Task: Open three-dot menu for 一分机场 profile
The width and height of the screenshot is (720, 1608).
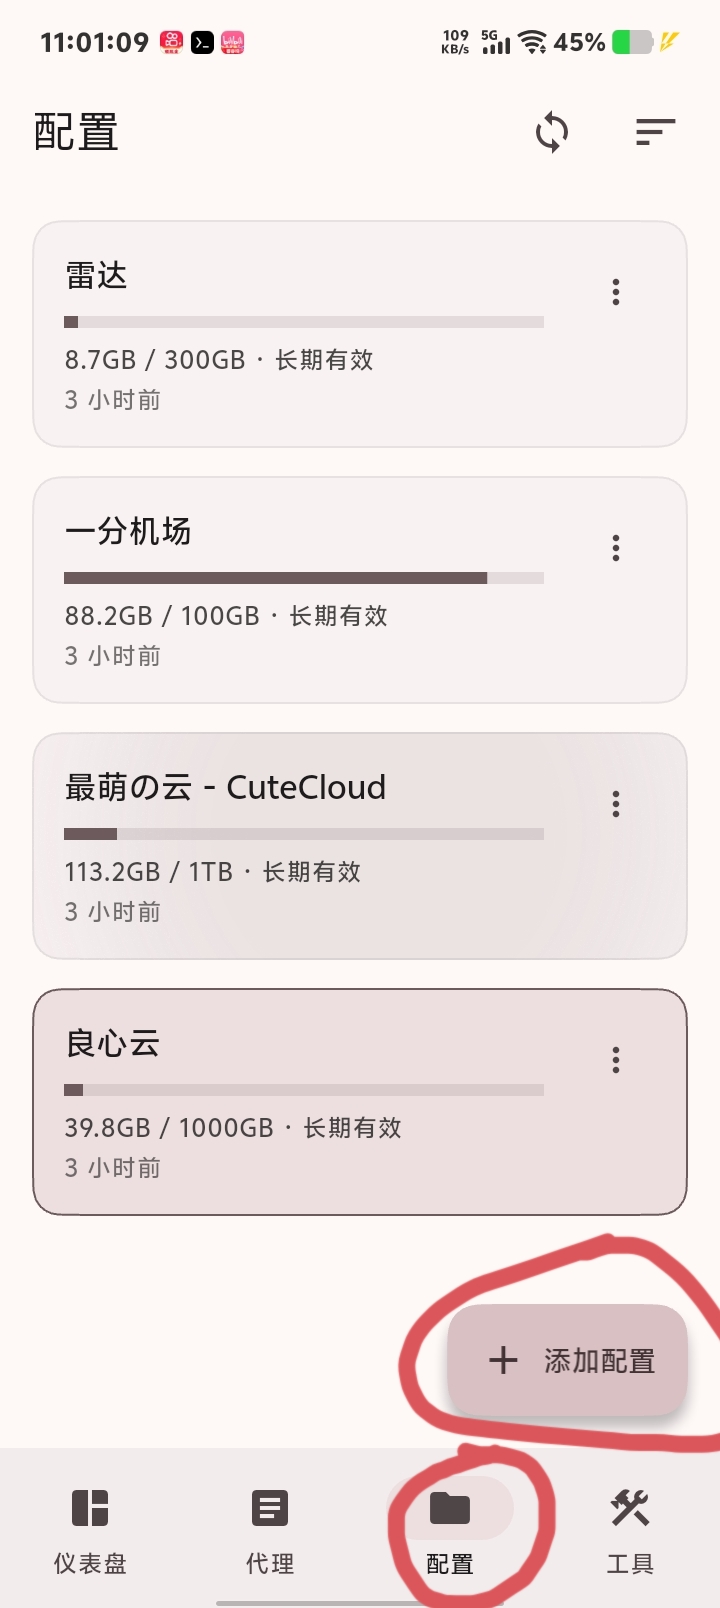Action: [x=616, y=548]
